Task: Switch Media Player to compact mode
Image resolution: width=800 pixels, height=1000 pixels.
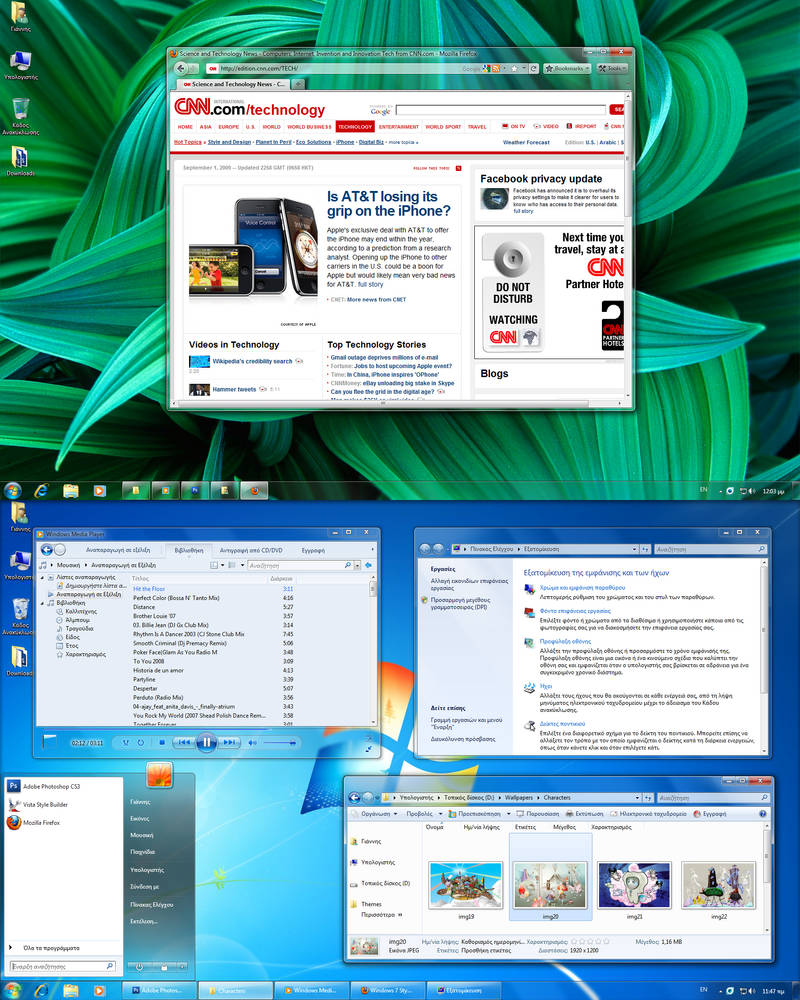Action: [369, 749]
